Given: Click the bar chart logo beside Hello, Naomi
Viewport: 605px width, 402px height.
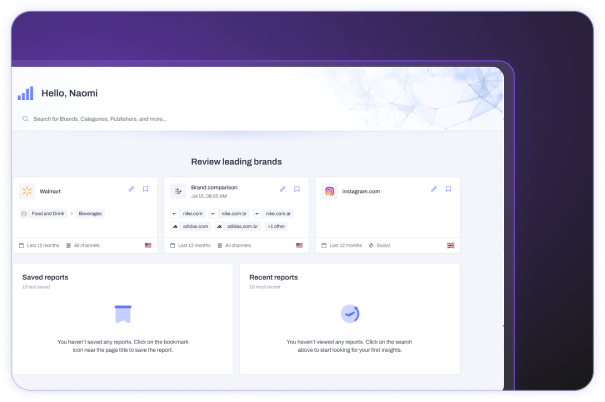Looking at the screenshot, I should (25, 93).
